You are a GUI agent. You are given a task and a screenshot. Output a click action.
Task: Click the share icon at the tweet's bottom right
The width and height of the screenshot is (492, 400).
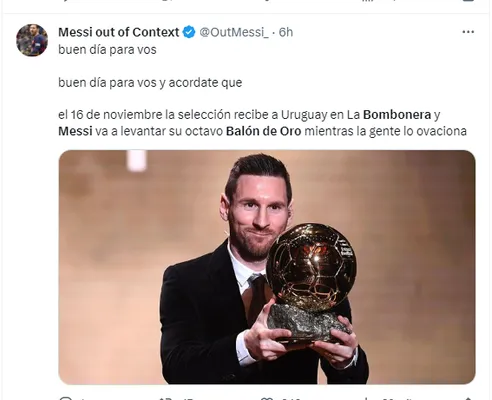(468, 398)
